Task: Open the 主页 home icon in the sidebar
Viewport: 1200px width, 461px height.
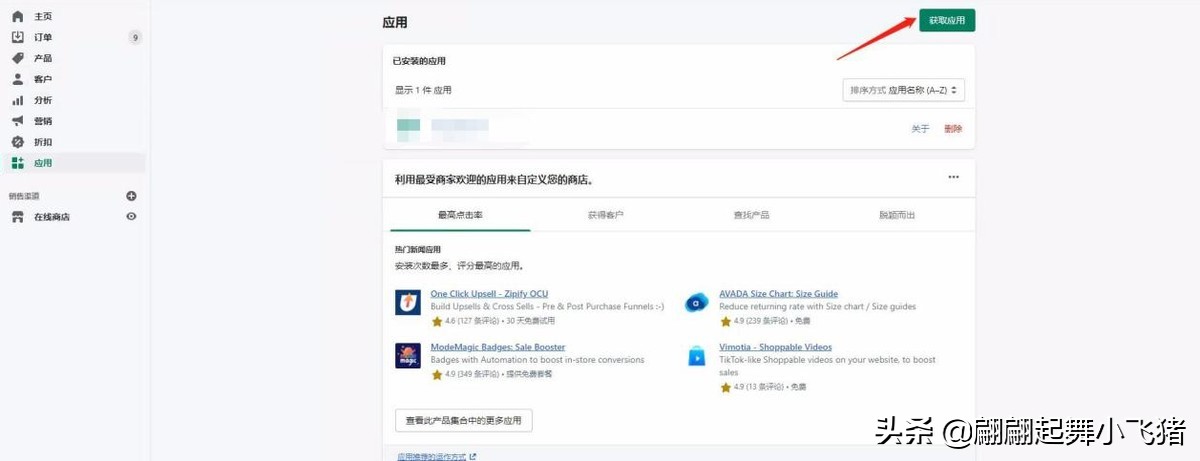Action: [17, 17]
